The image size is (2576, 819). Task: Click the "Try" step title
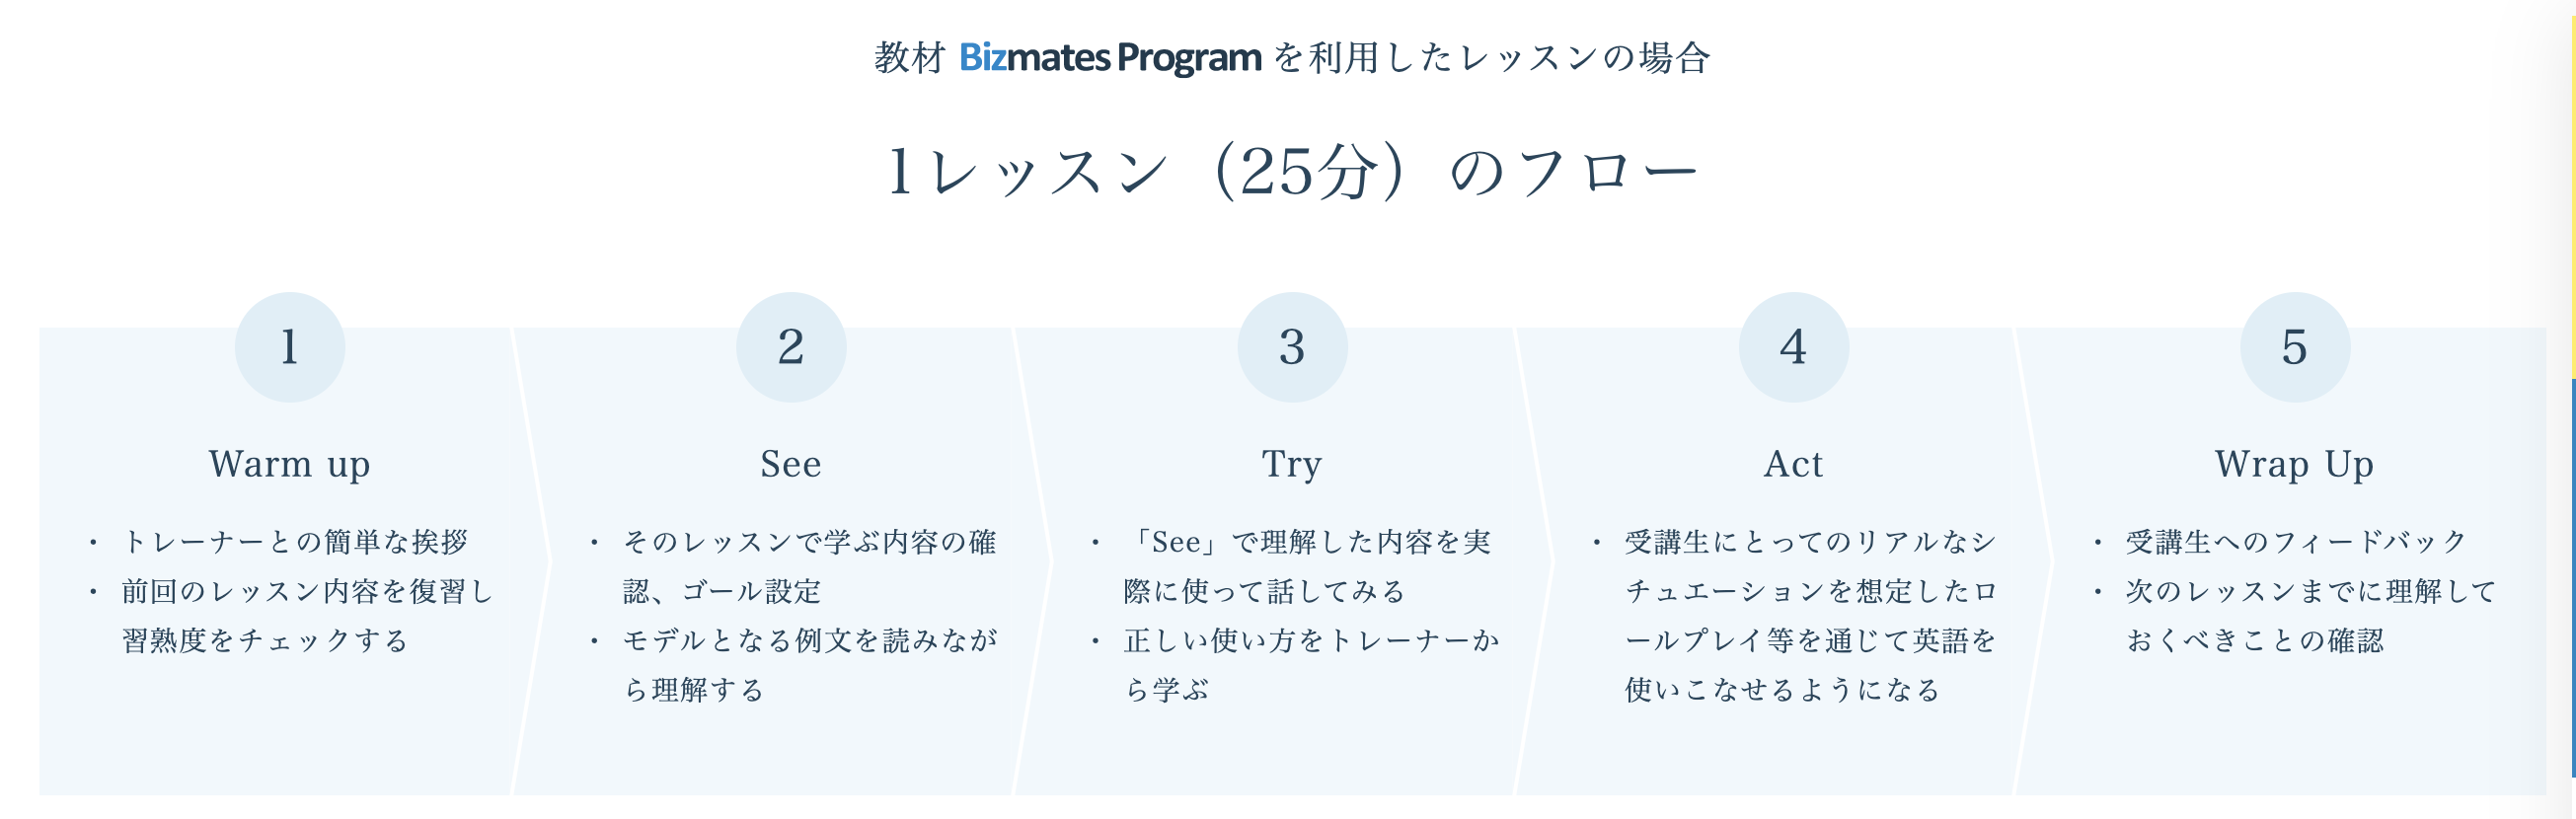pyautogui.click(x=1292, y=464)
